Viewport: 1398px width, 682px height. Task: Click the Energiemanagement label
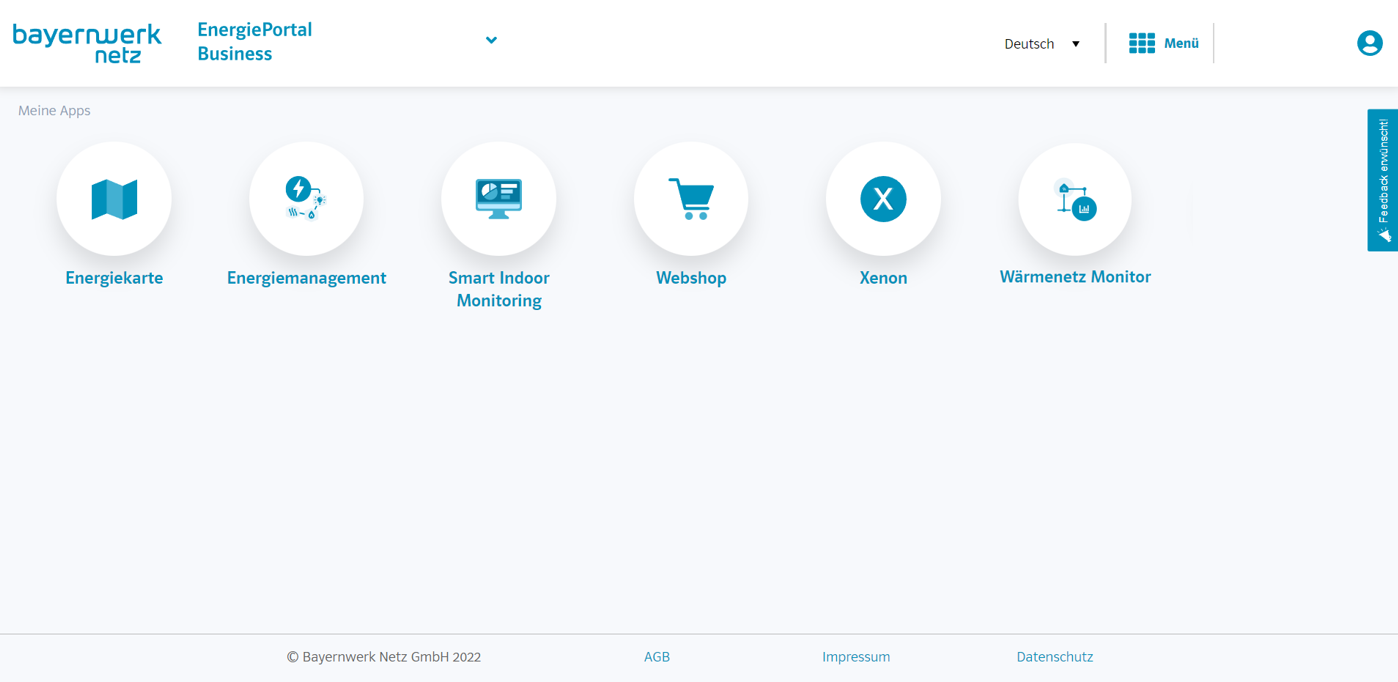pyautogui.click(x=306, y=278)
